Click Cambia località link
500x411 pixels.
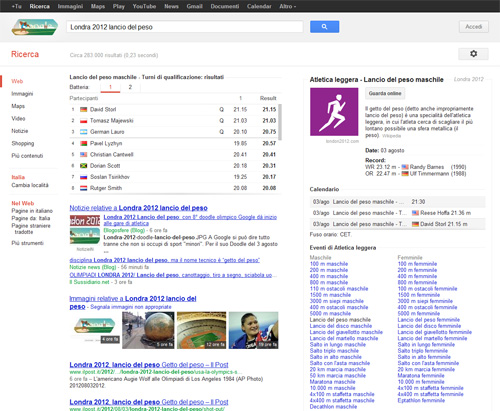pos(30,185)
